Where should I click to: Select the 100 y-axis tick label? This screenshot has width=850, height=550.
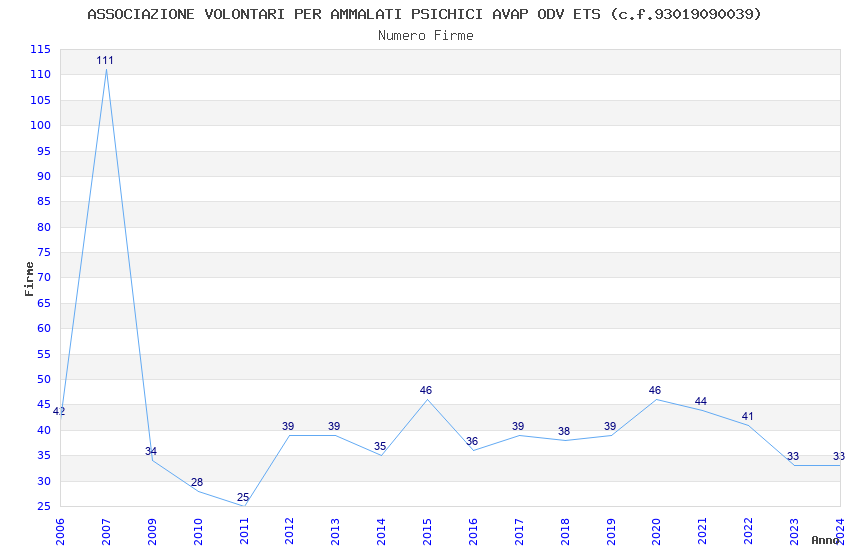[x=40, y=125]
